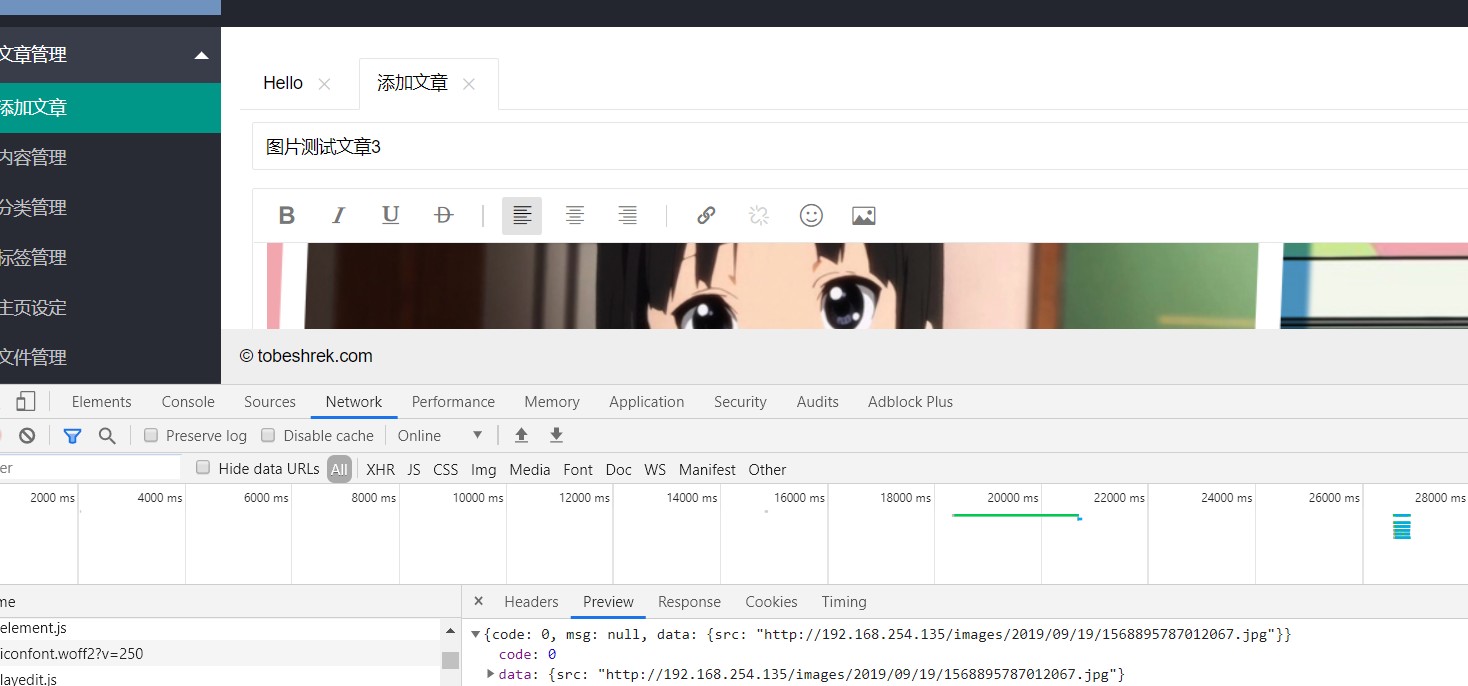Open the Response tab

tap(689, 602)
